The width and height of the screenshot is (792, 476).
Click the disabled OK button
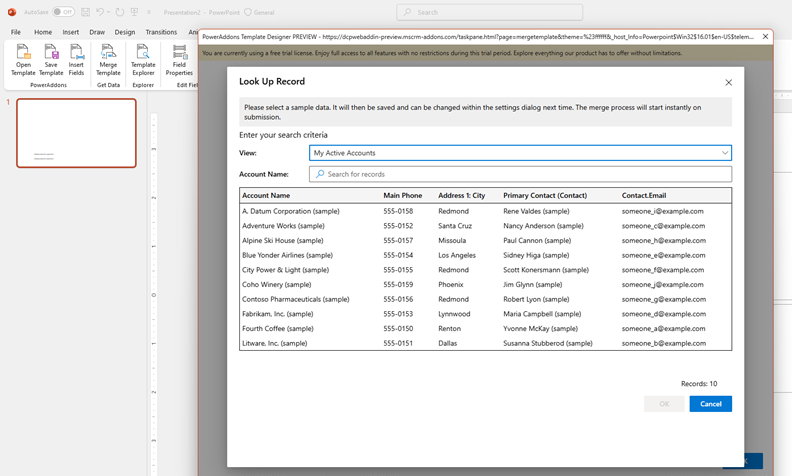pos(664,404)
